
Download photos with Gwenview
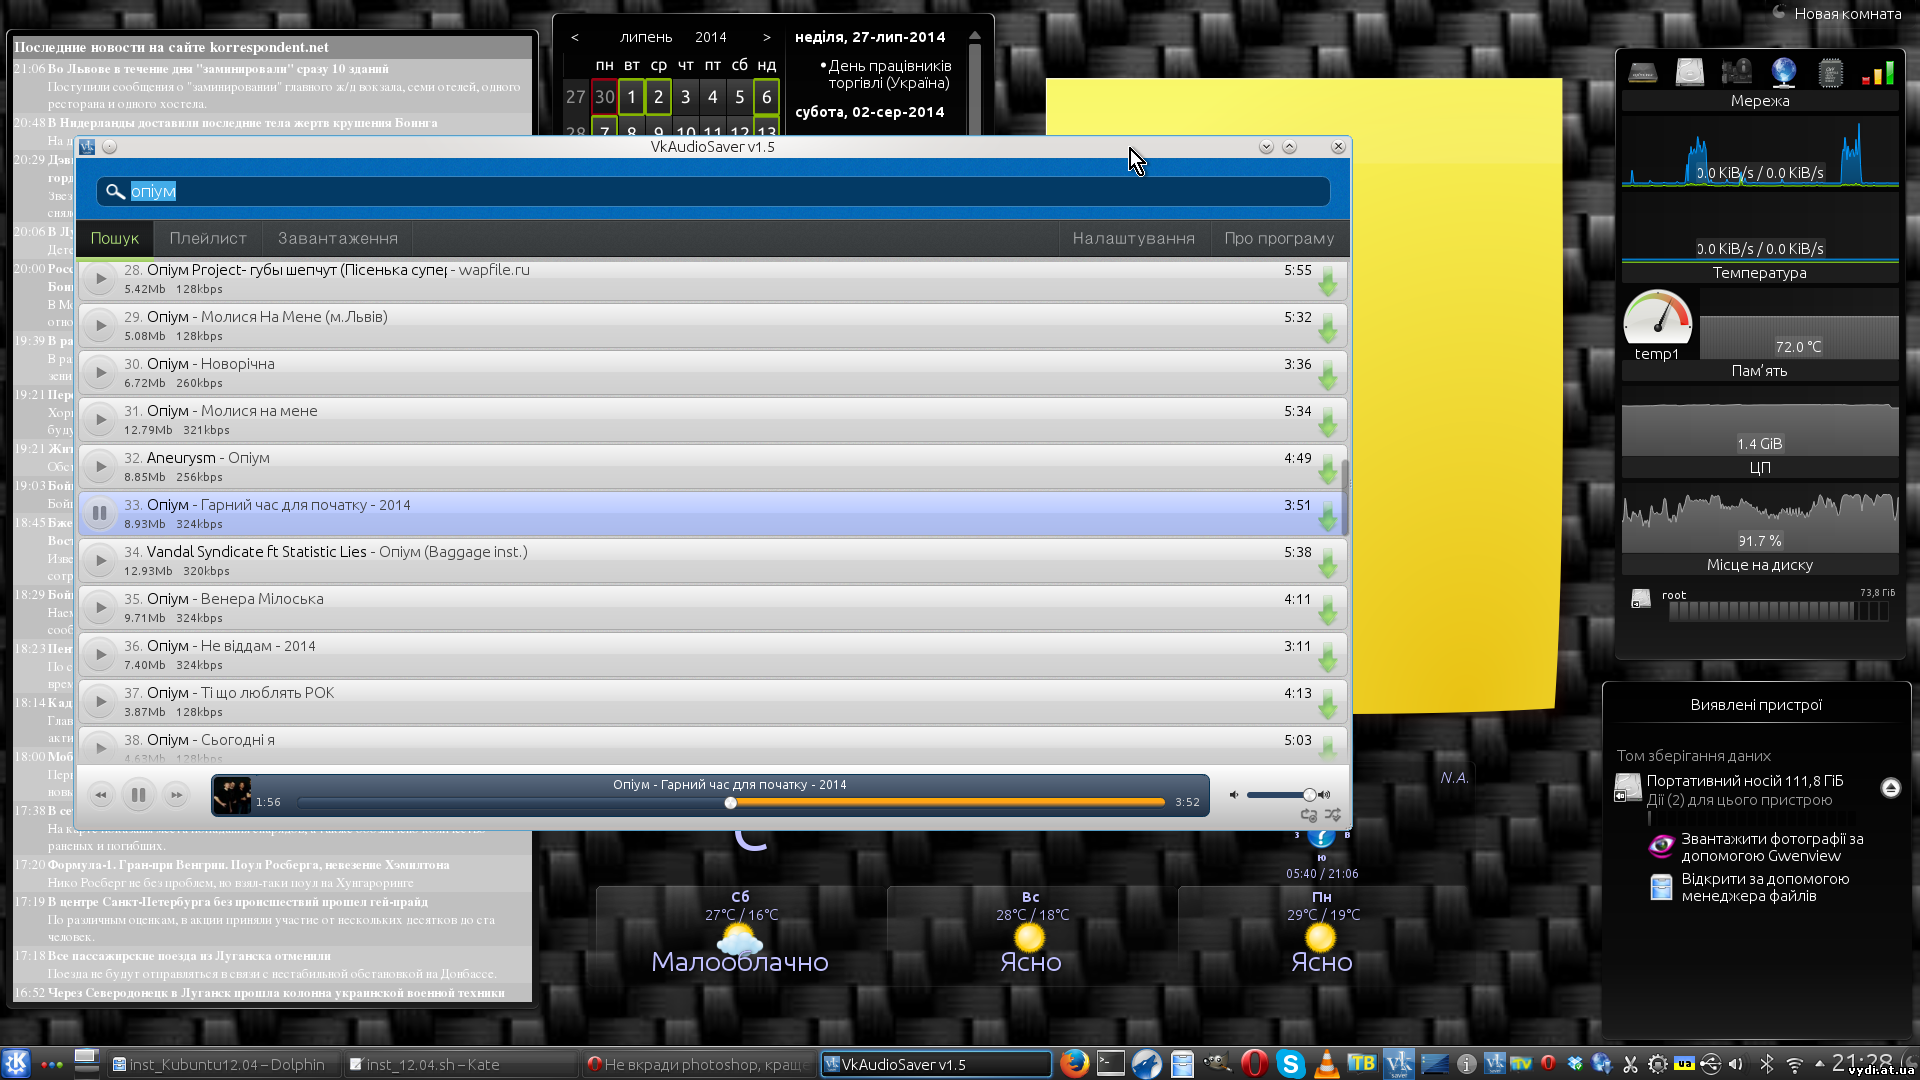1756,847
